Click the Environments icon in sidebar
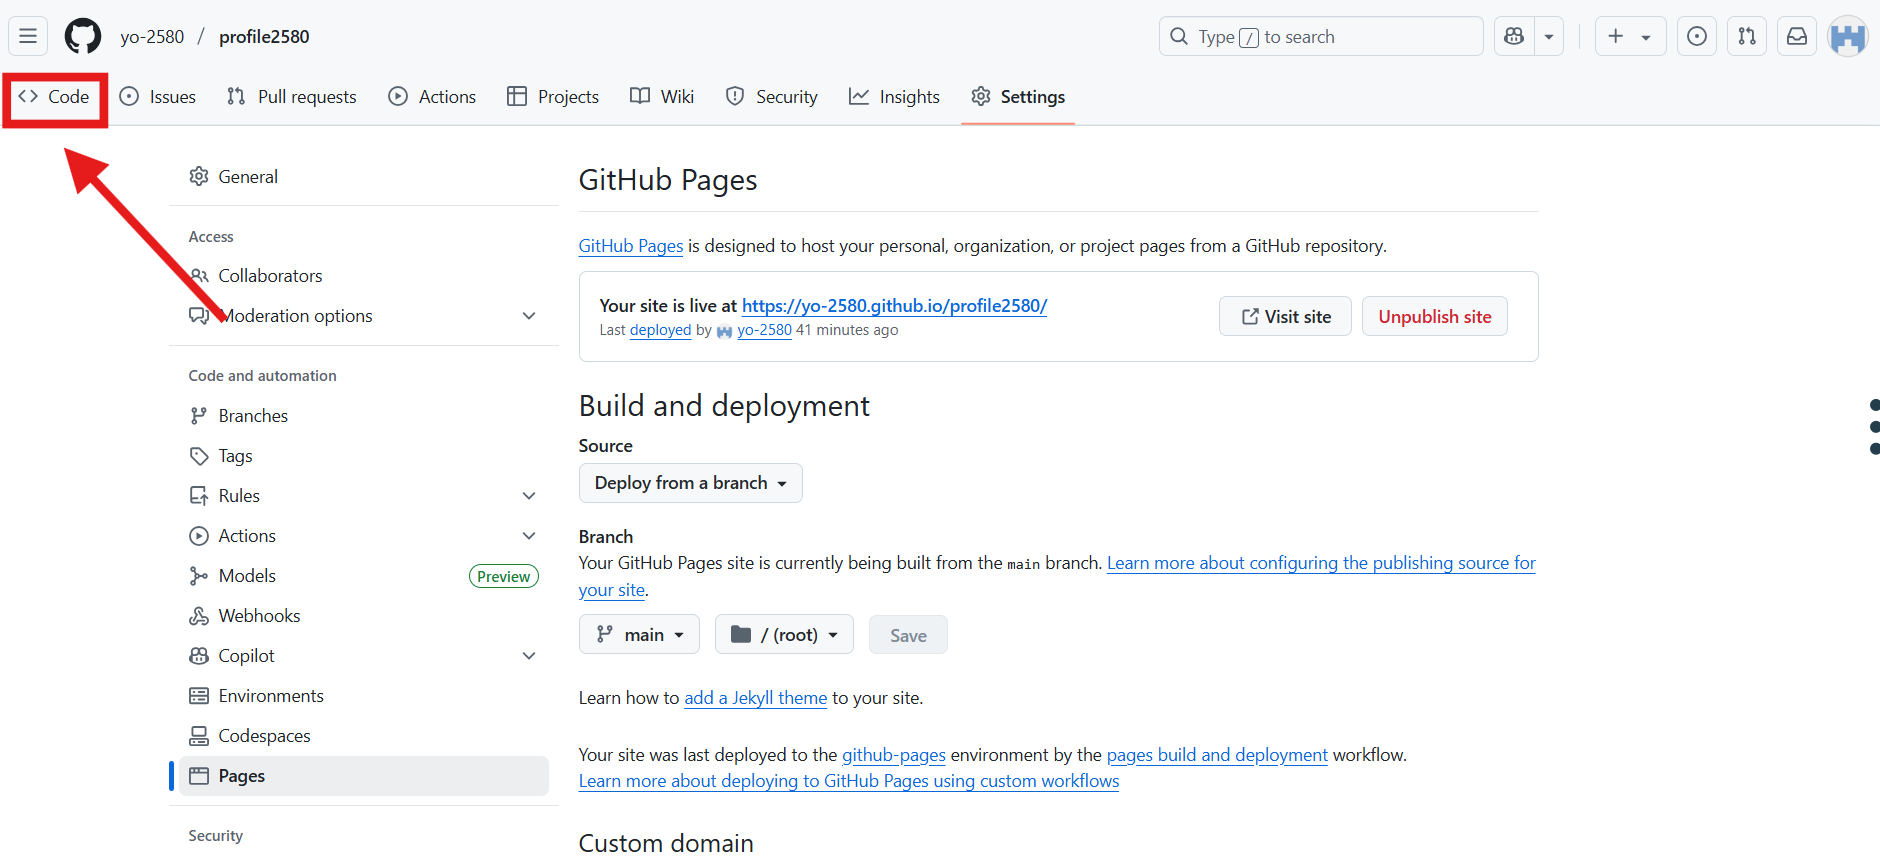 (199, 695)
